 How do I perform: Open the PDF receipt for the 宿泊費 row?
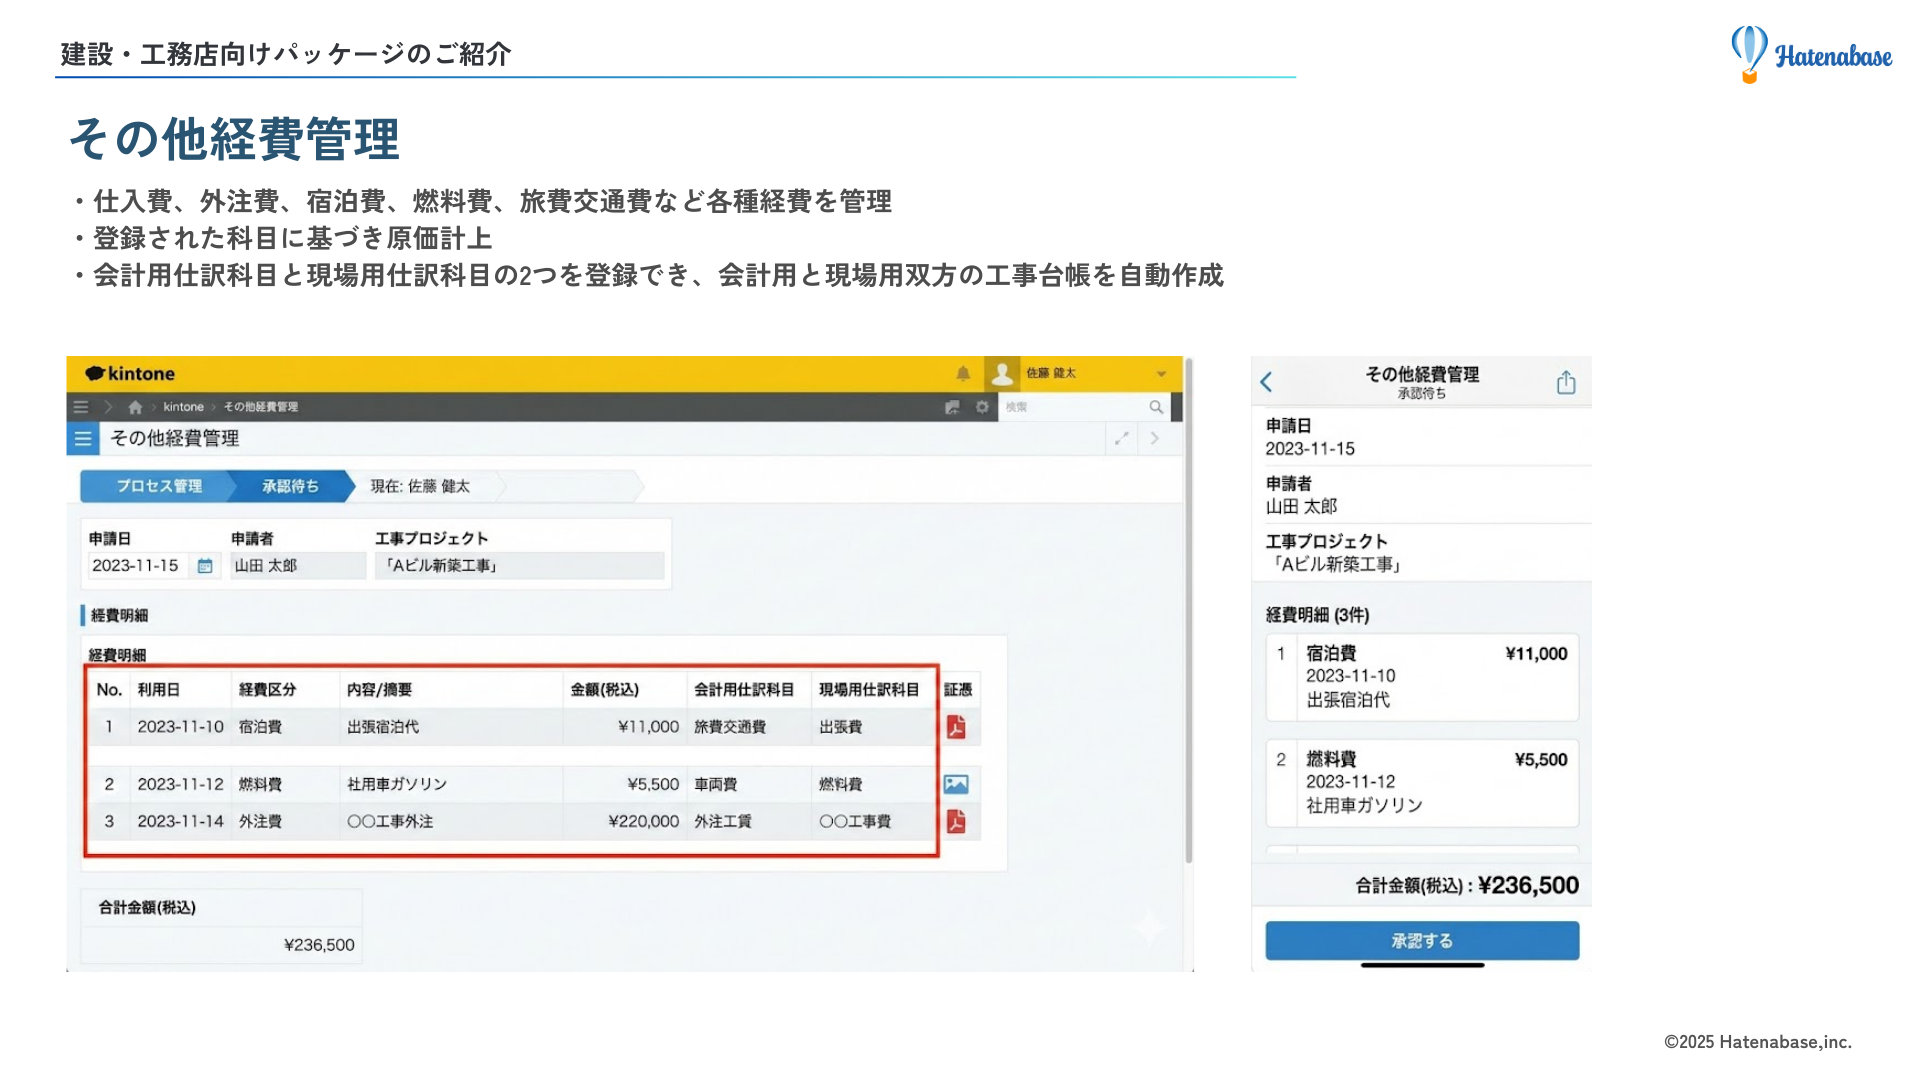957,727
